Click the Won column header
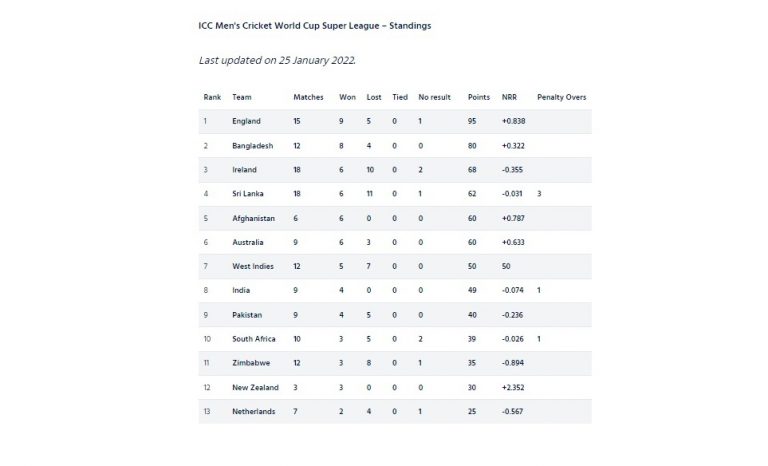Image resolution: width=768 pixels, height=466 pixels. 348,97
